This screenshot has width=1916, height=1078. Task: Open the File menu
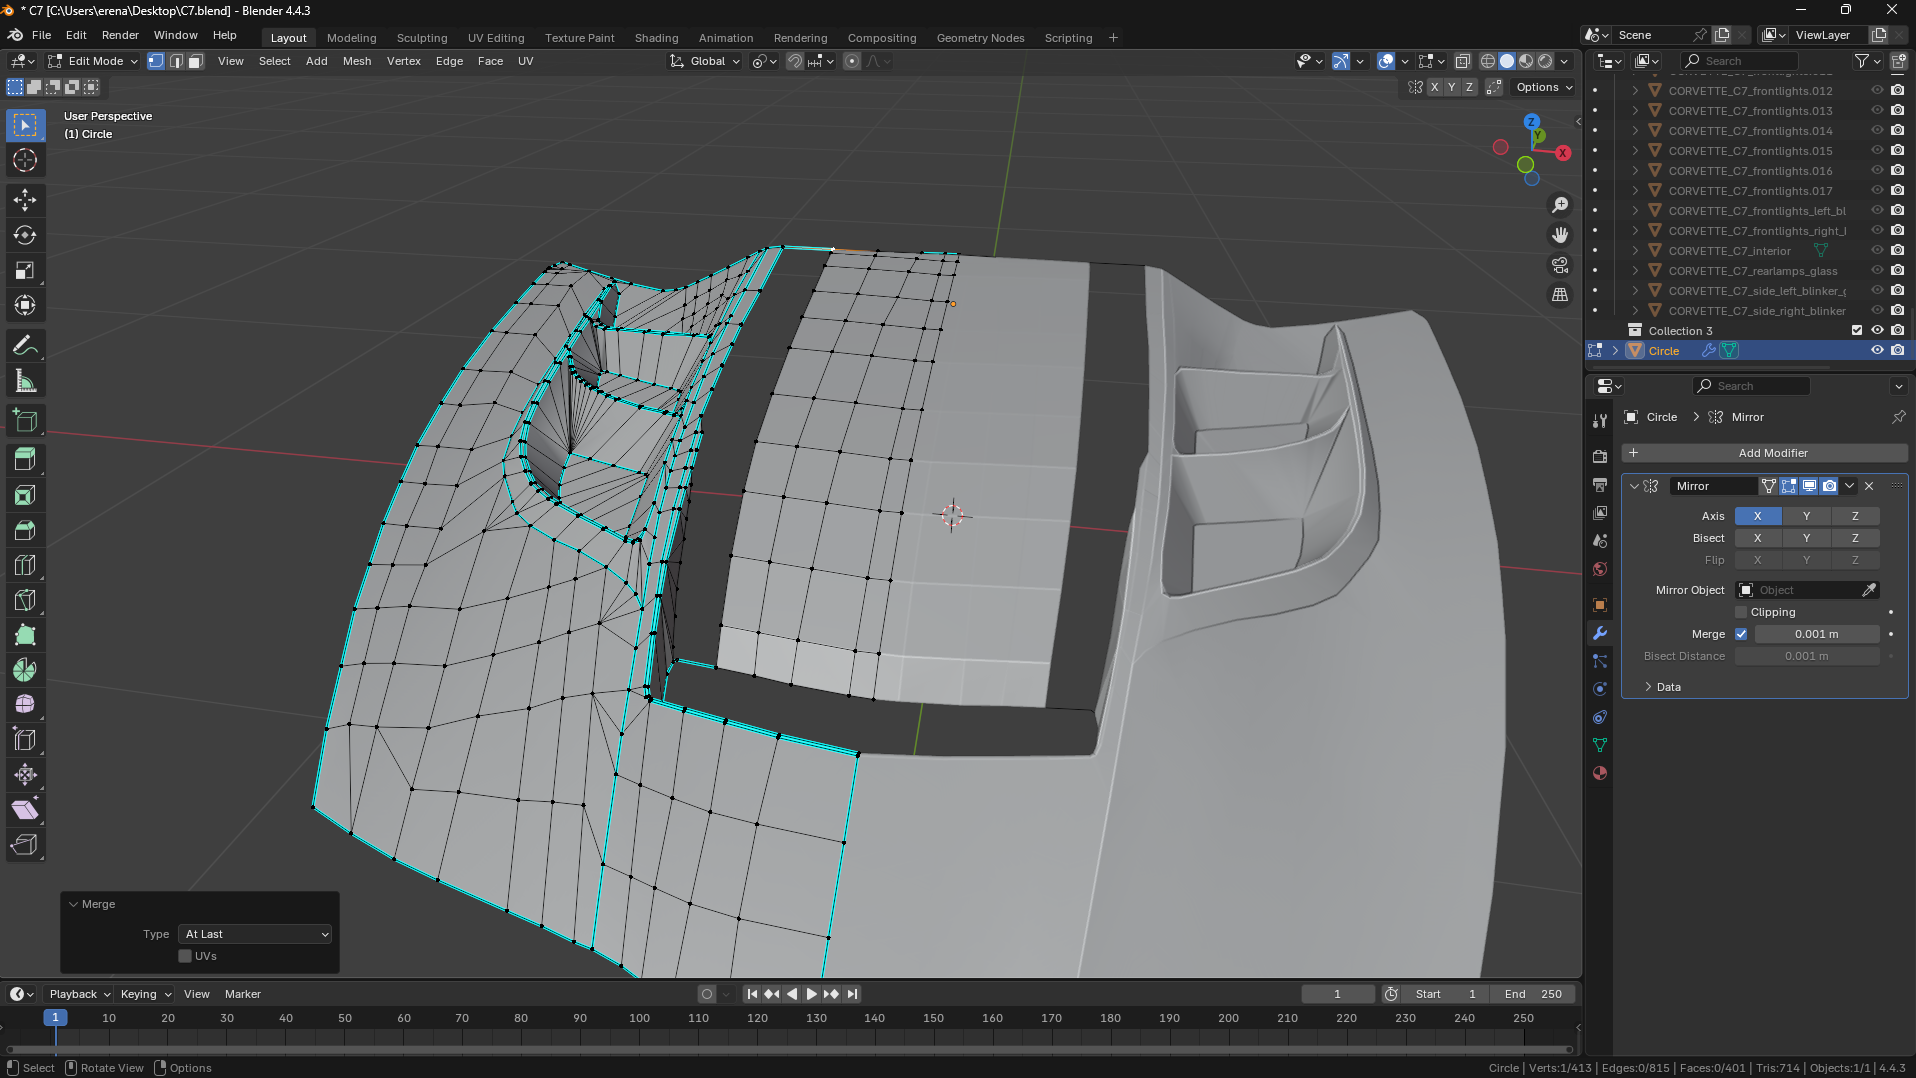[x=41, y=35]
